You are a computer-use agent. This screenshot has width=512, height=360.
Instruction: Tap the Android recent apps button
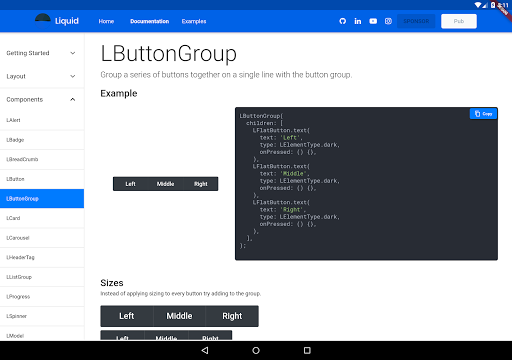[307, 350]
